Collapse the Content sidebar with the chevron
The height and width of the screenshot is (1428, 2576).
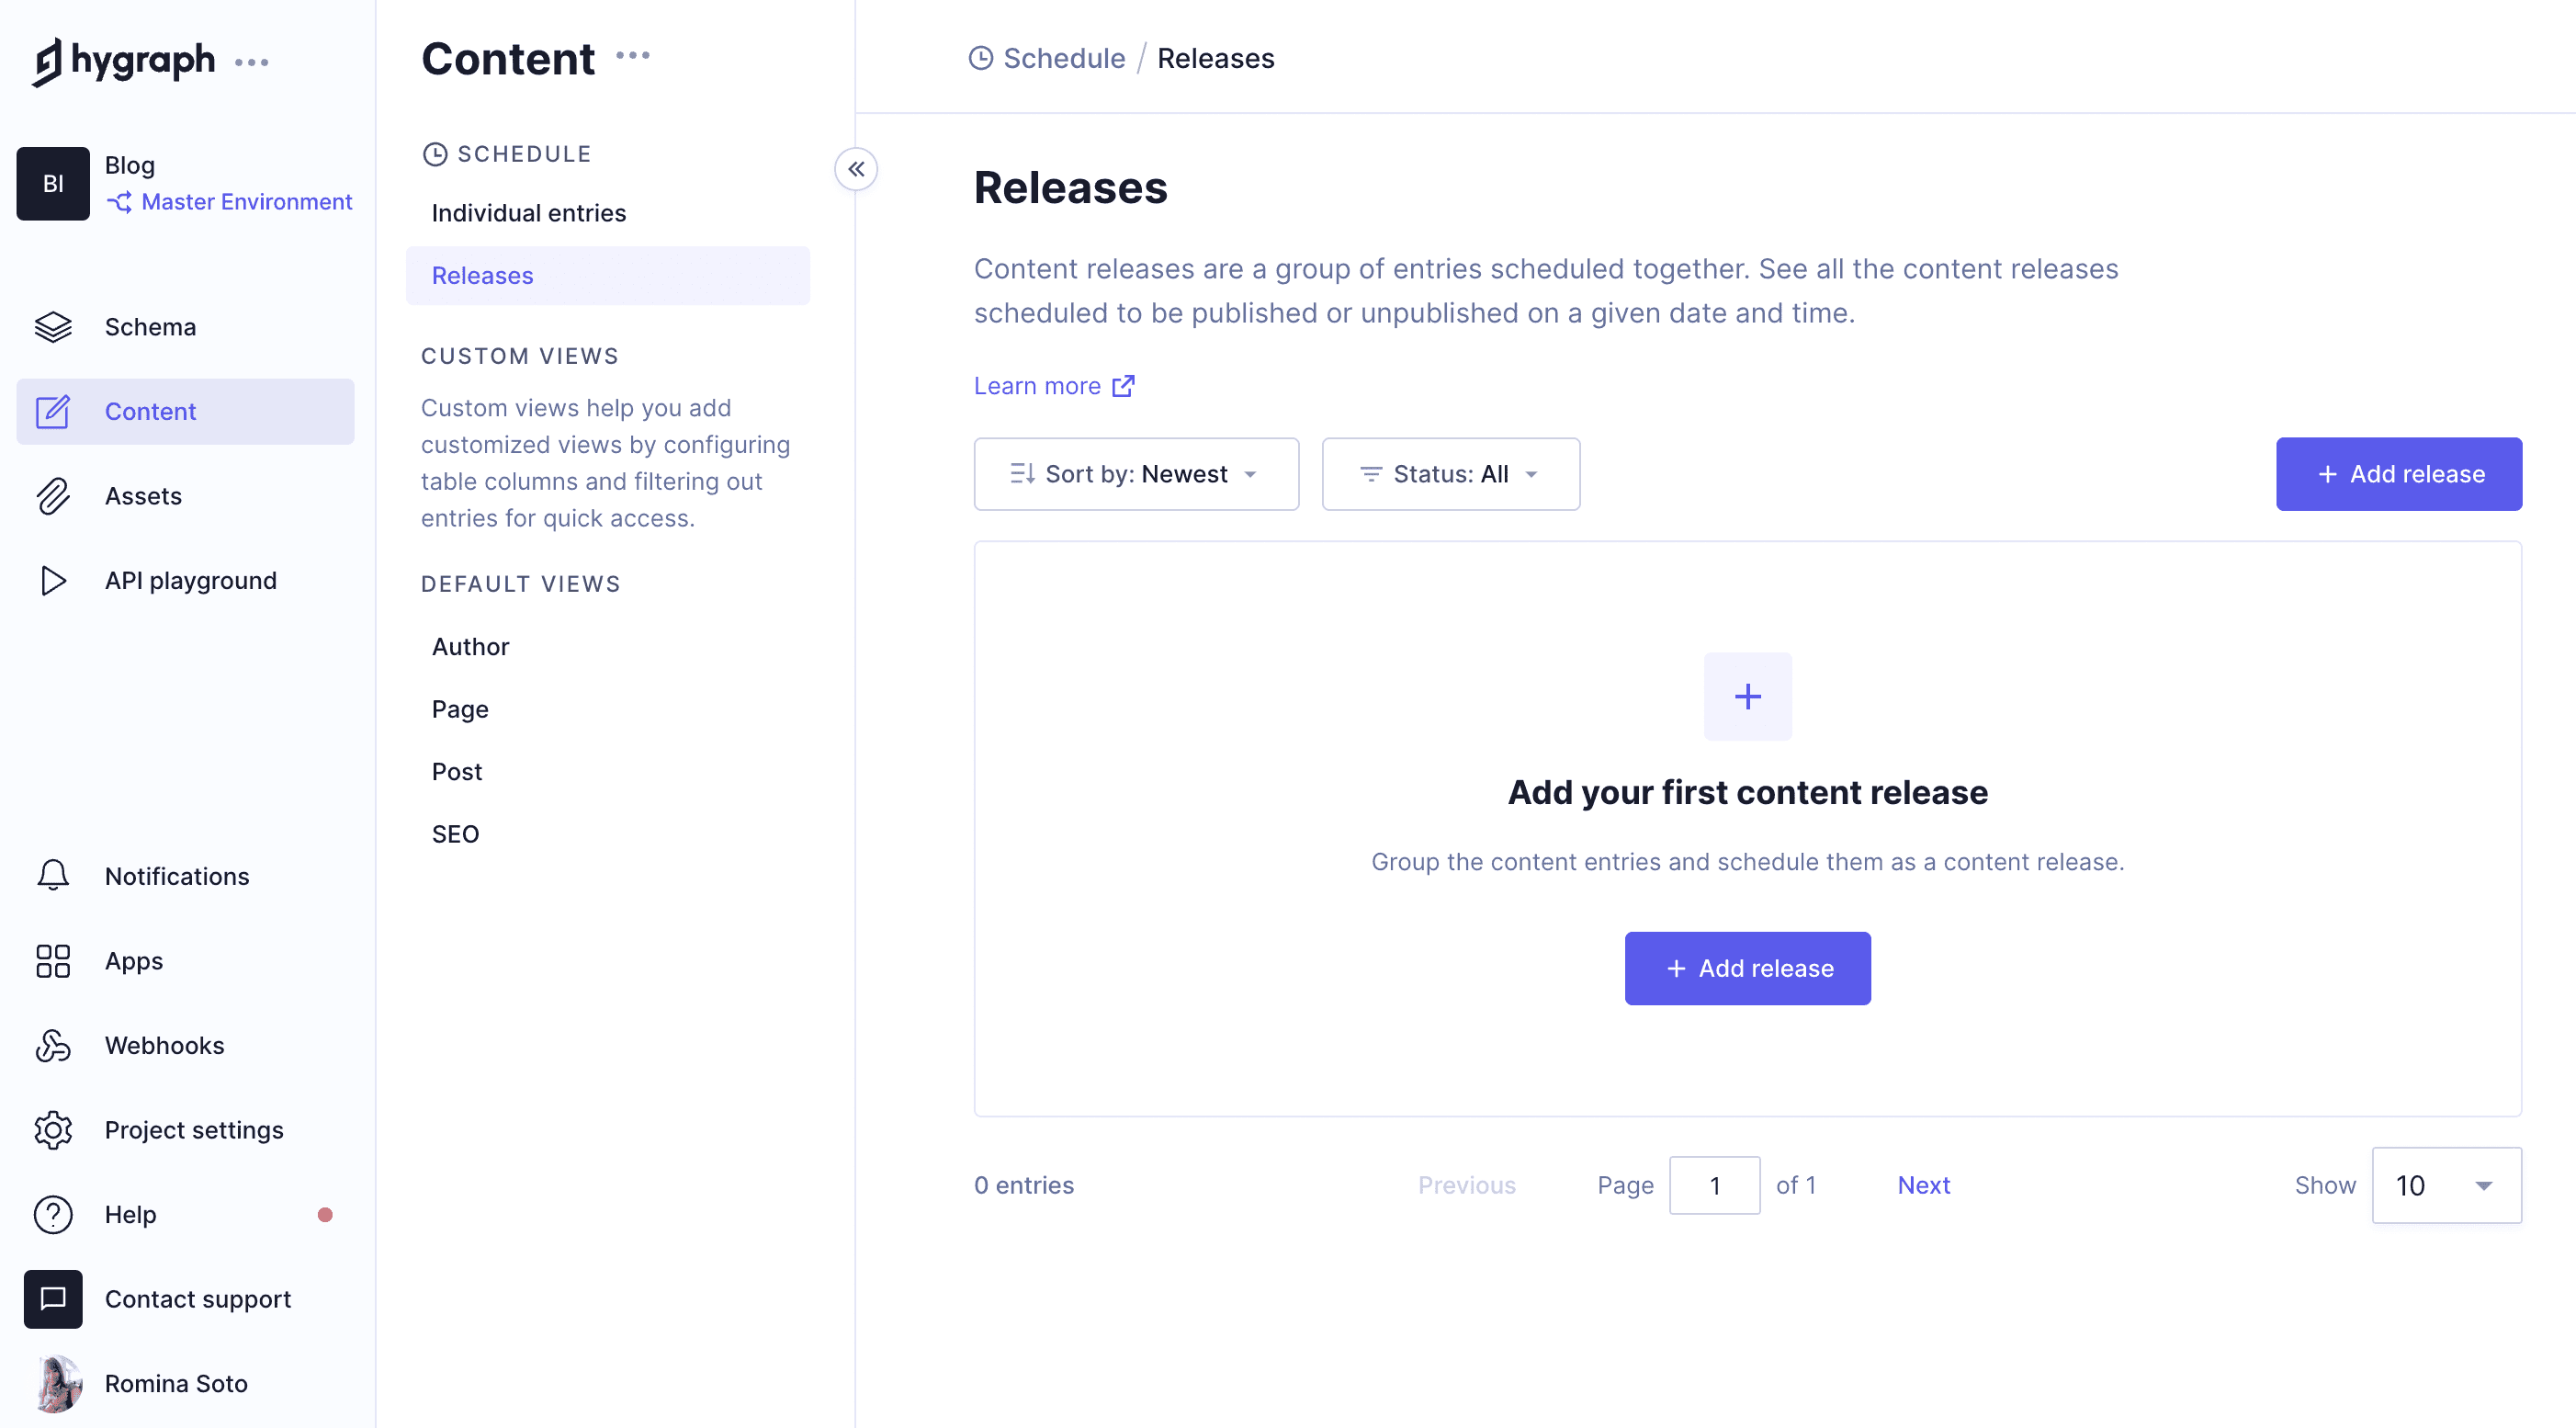(x=856, y=169)
